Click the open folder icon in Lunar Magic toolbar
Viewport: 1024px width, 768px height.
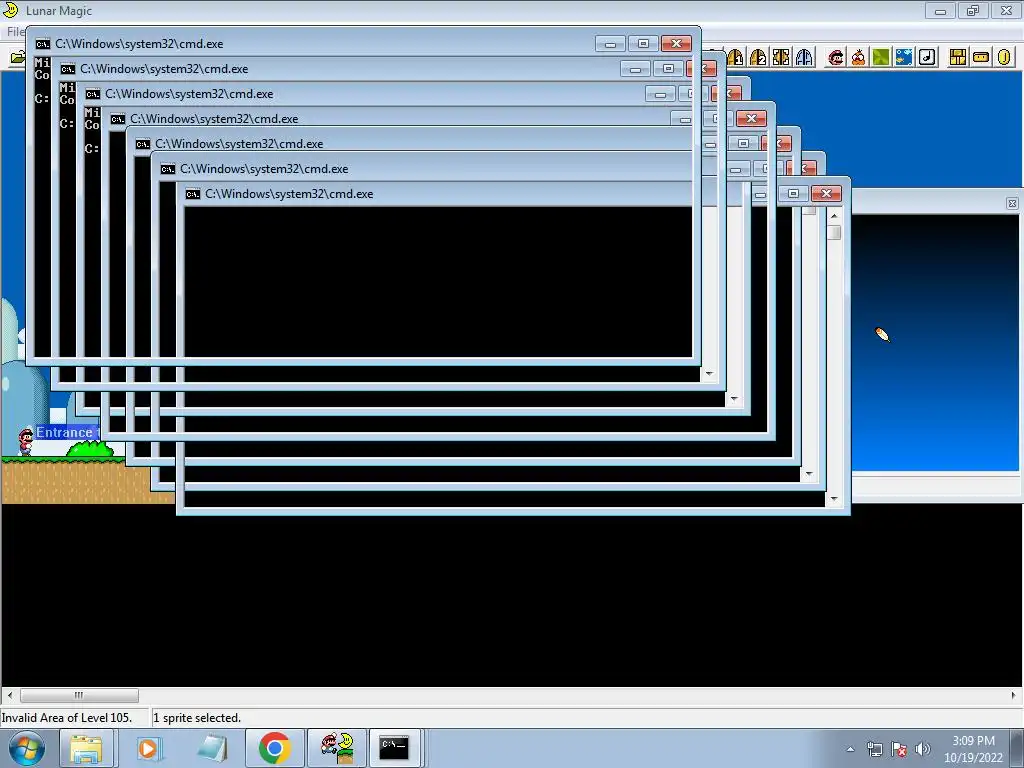(18, 57)
